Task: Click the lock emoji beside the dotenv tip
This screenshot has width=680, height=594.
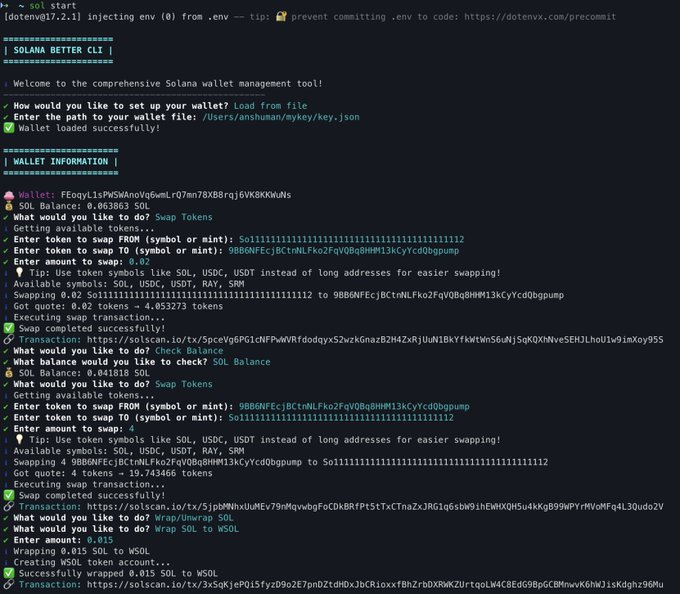Action: tap(281, 16)
